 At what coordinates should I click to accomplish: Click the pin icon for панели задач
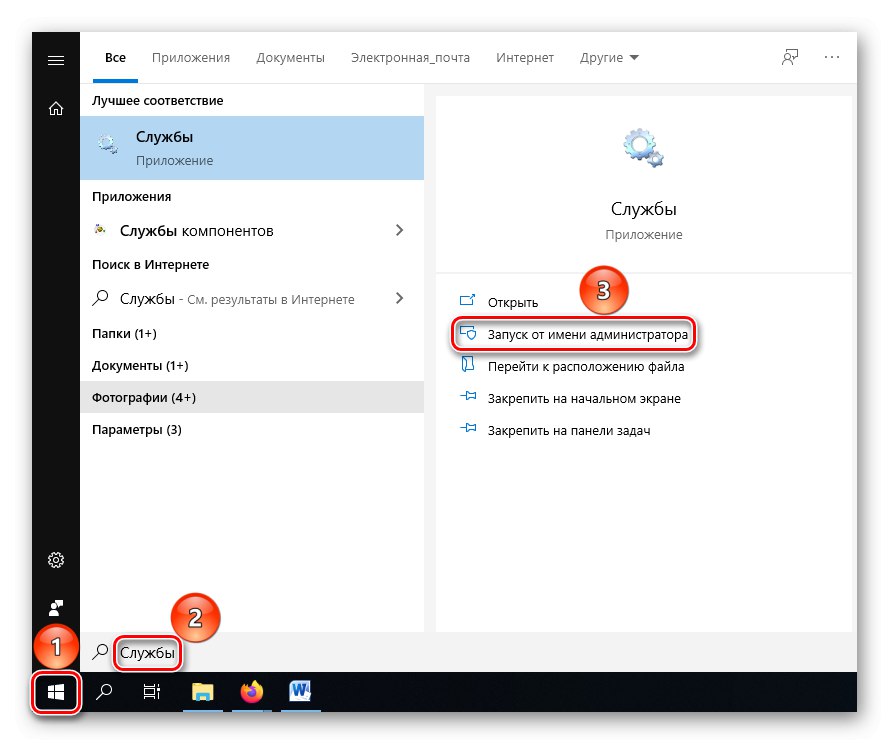(x=468, y=428)
